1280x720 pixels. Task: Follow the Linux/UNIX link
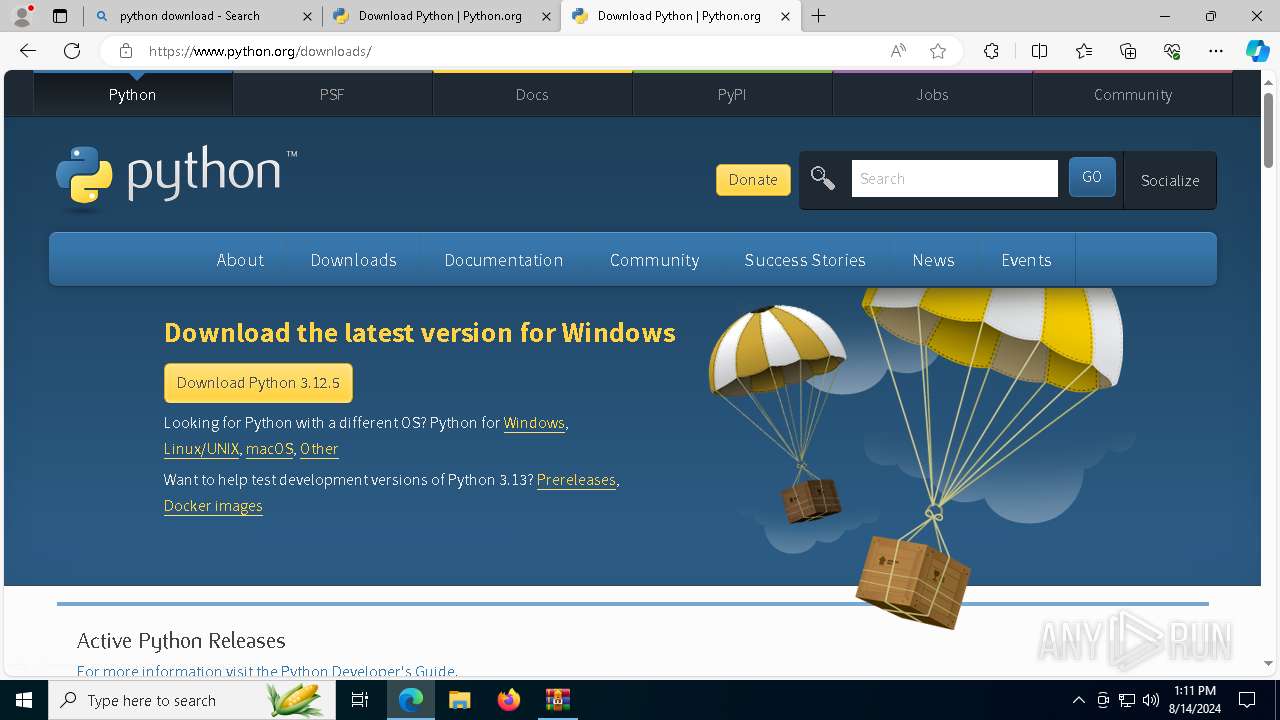point(201,449)
